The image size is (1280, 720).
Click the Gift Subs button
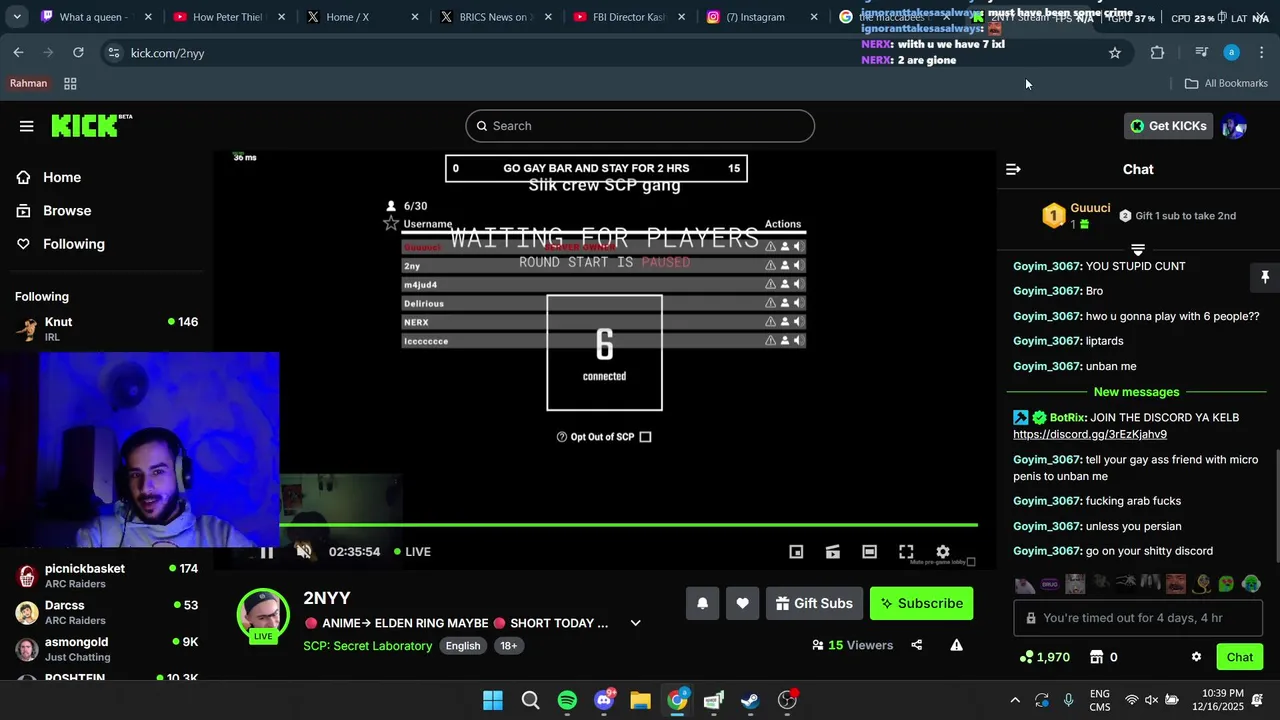[x=814, y=603]
